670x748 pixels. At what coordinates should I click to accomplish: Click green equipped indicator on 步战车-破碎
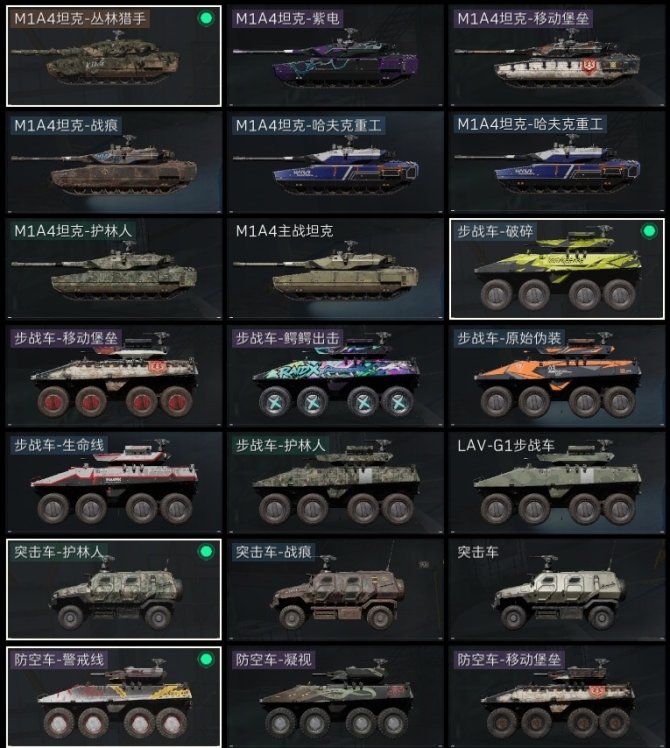coord(649,231)
